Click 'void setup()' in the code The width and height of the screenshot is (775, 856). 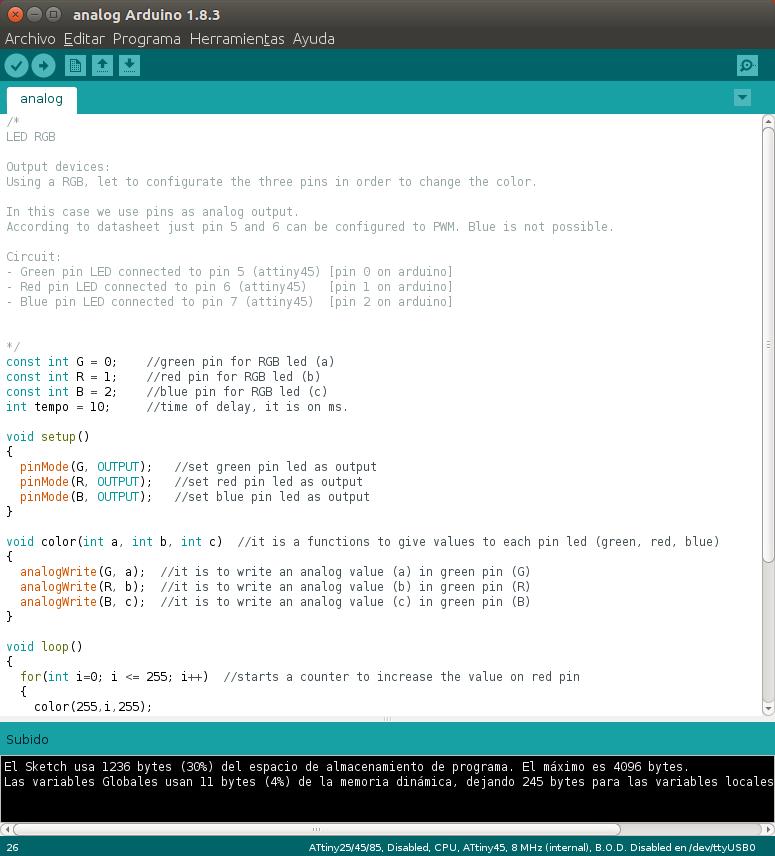tap(47, 437)
